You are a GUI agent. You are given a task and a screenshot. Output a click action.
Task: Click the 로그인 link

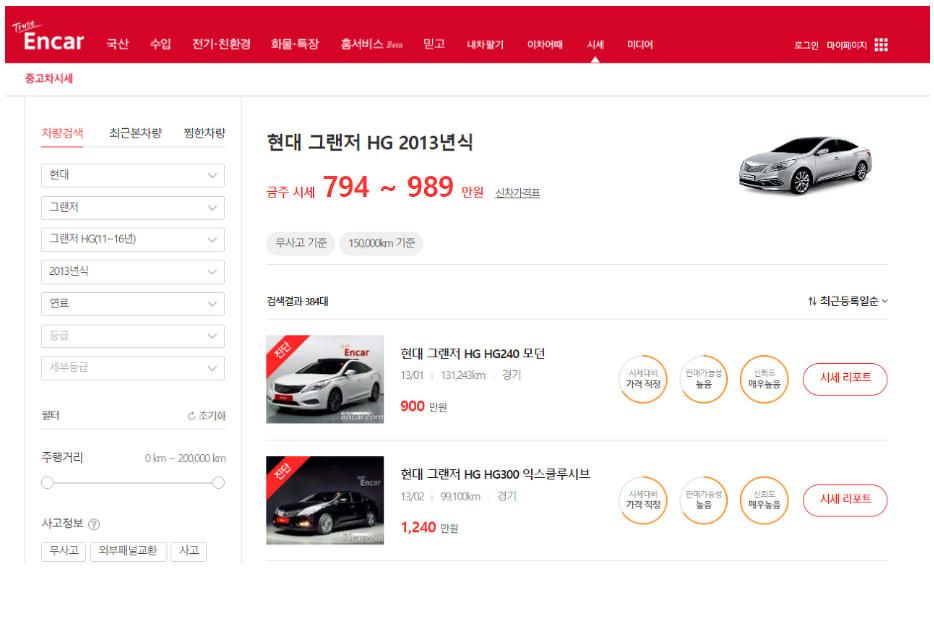806,45
